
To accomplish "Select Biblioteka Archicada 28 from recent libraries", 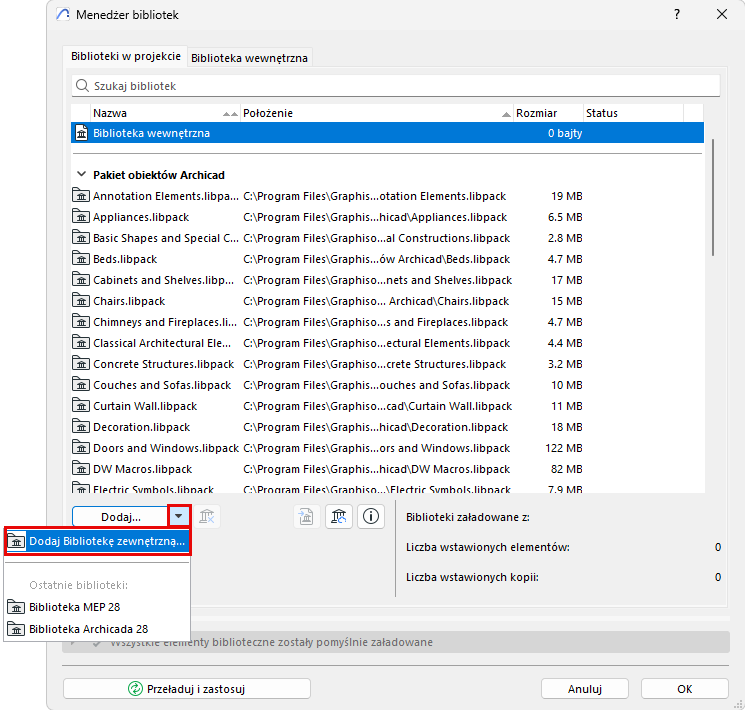I will click(x=97, y=629).
